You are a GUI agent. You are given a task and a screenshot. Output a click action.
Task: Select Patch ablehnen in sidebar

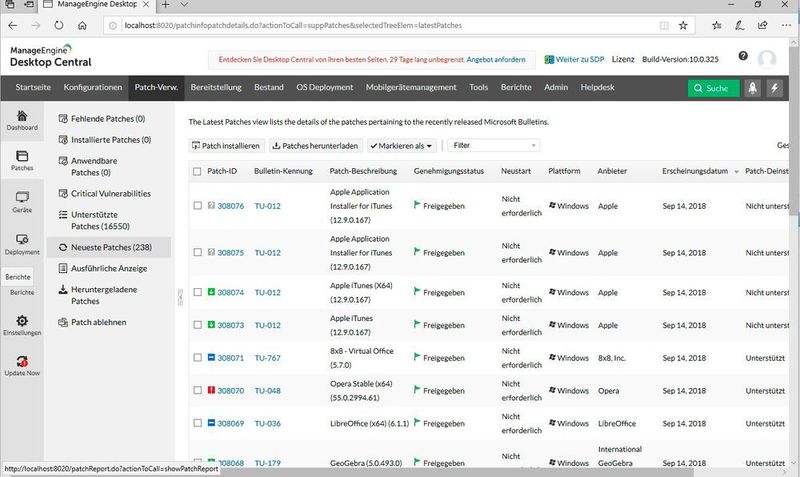98,322
